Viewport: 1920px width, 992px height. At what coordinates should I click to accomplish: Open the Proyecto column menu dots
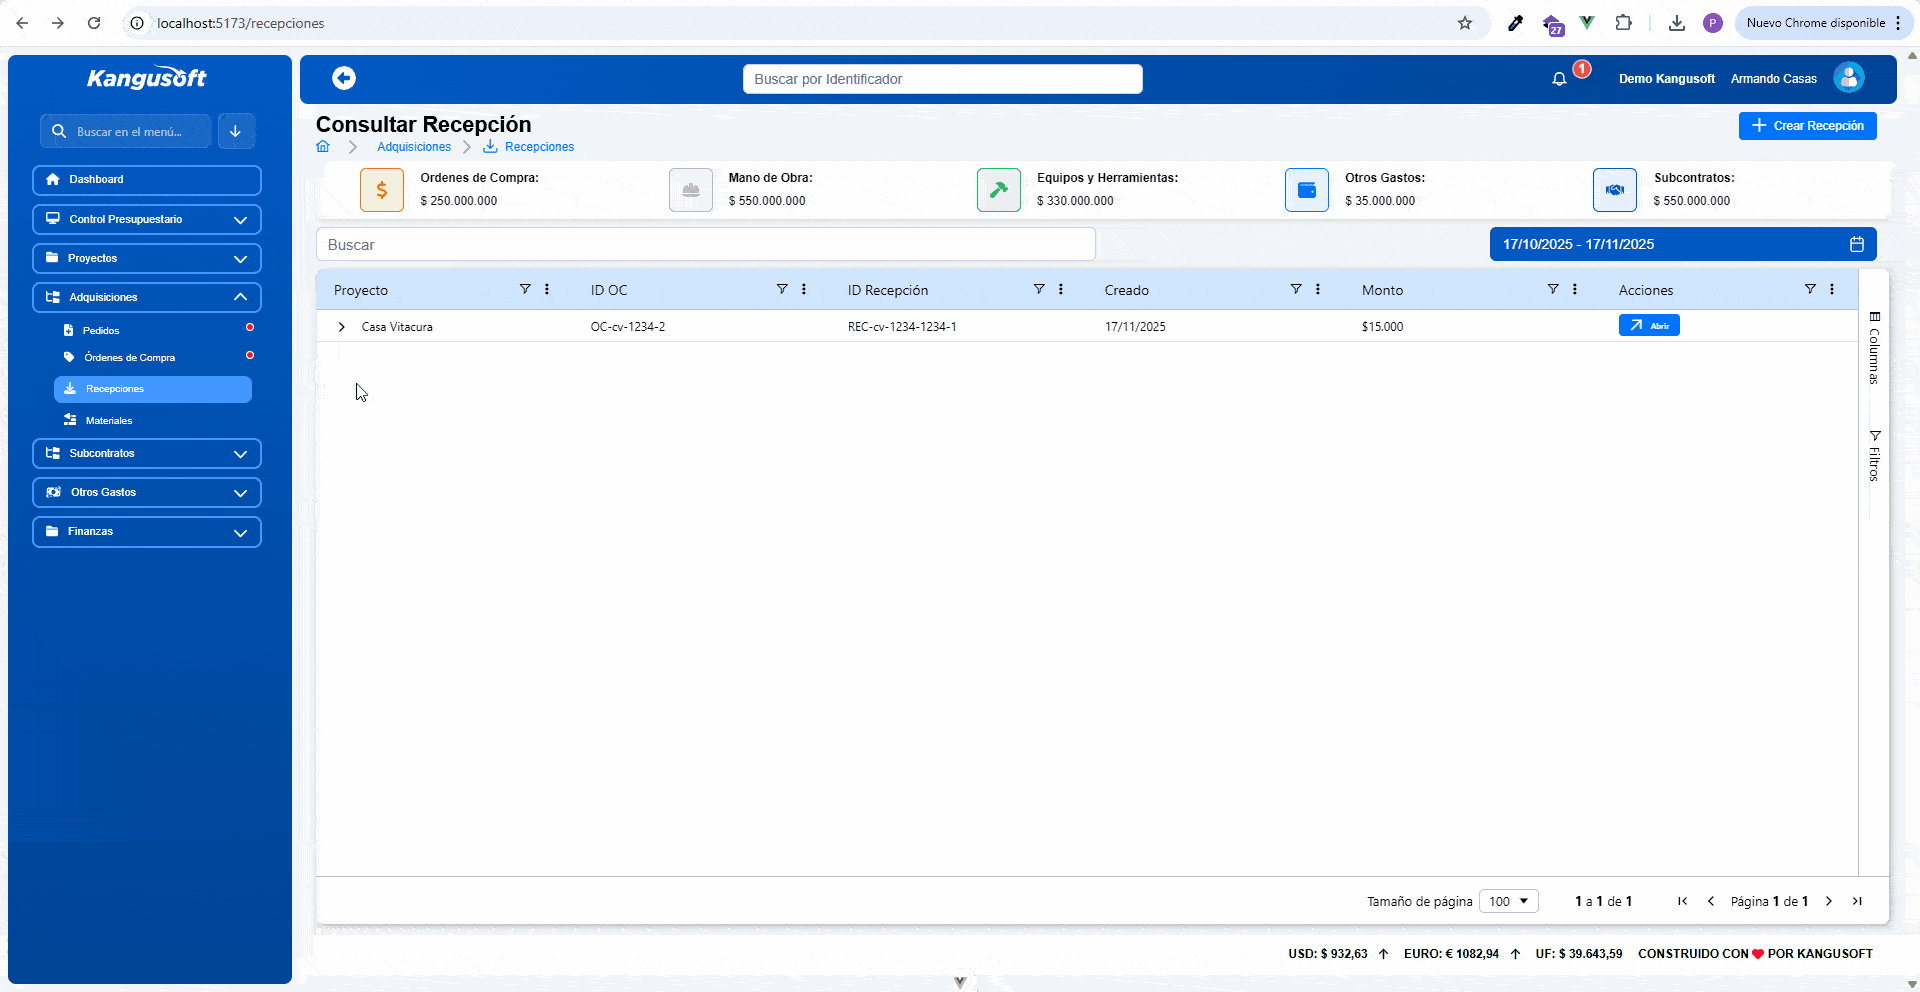click(x=547, y=289)
